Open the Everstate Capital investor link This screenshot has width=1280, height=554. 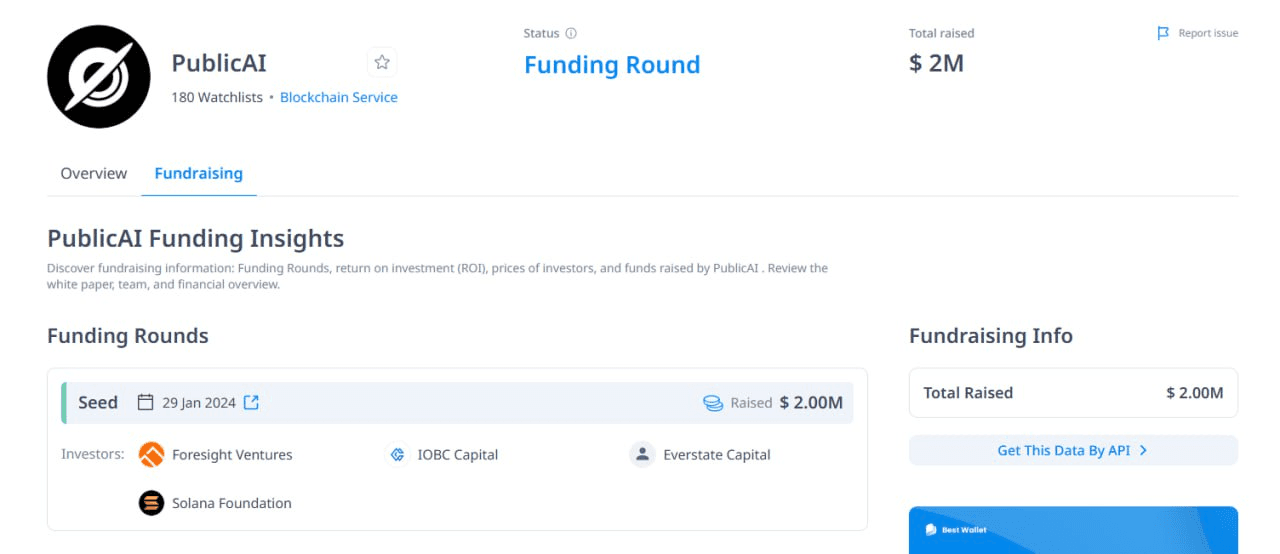click(717, 454)
